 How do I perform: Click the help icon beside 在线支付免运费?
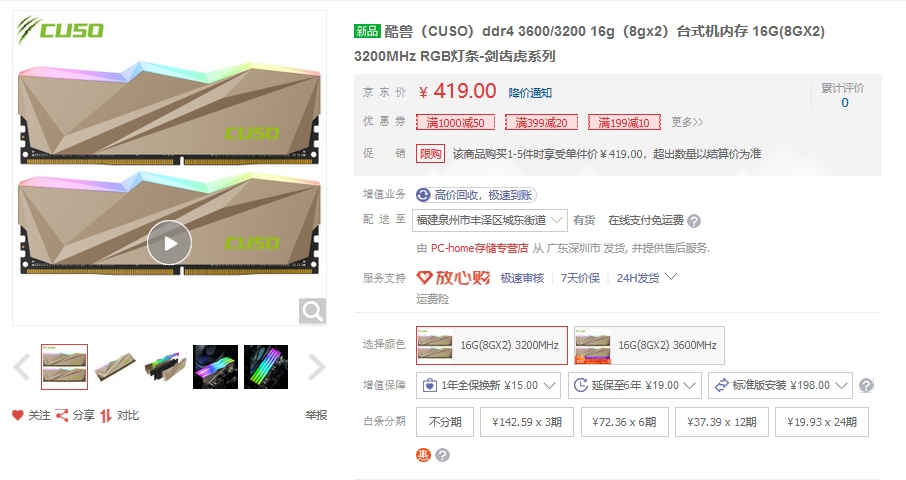695,221
